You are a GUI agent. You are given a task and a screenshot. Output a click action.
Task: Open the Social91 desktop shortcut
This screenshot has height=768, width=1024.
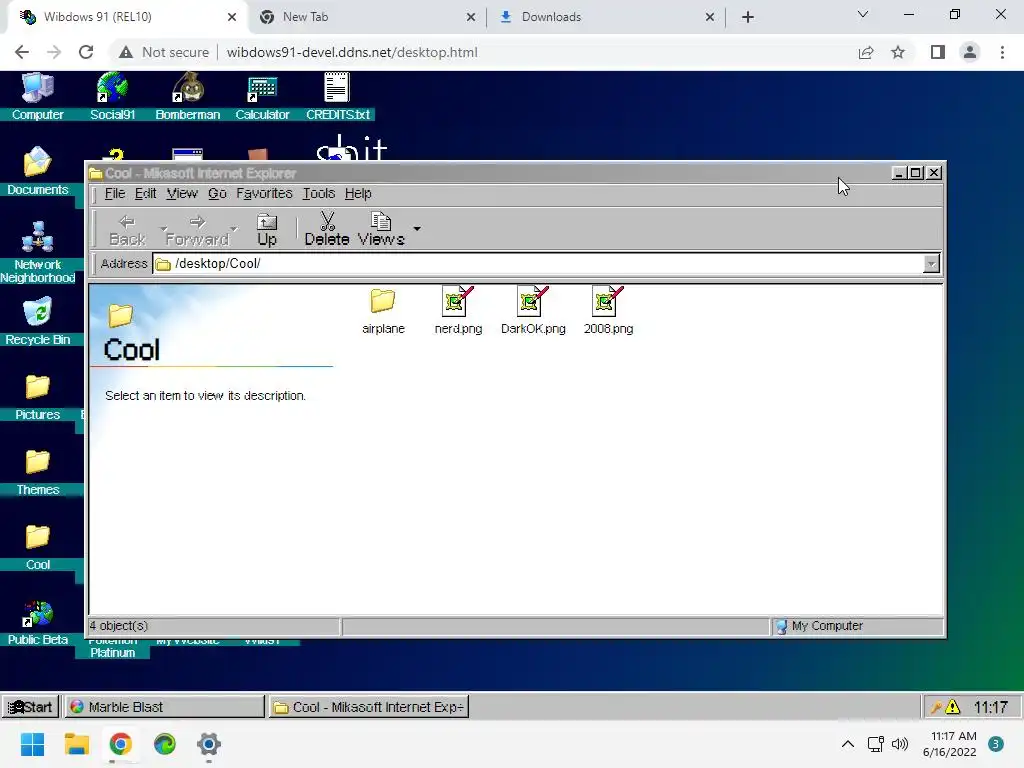point(112,95)
